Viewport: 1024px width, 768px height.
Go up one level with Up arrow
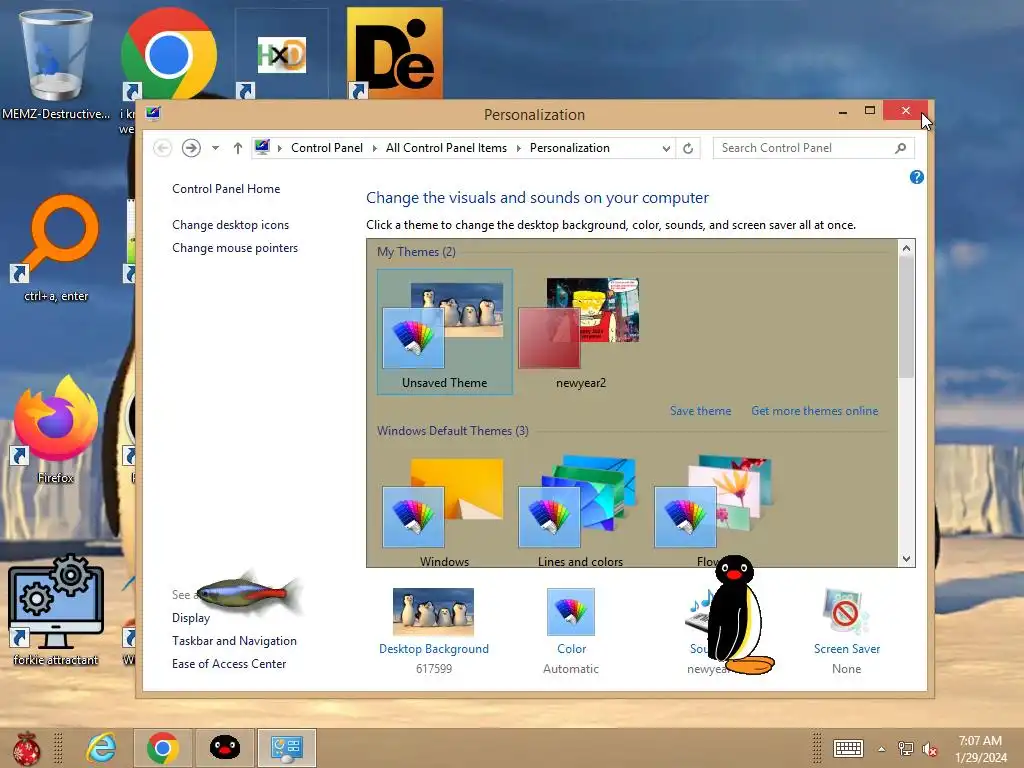click(238, 148)
